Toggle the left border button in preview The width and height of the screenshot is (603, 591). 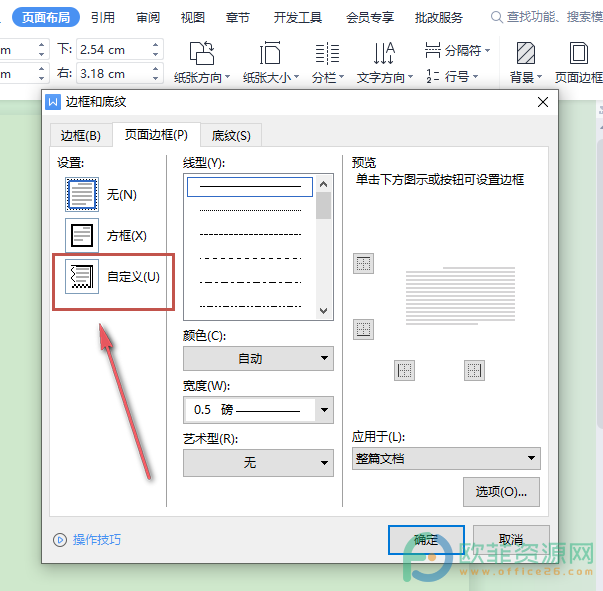pyautogui.click(x=404, y=371)
